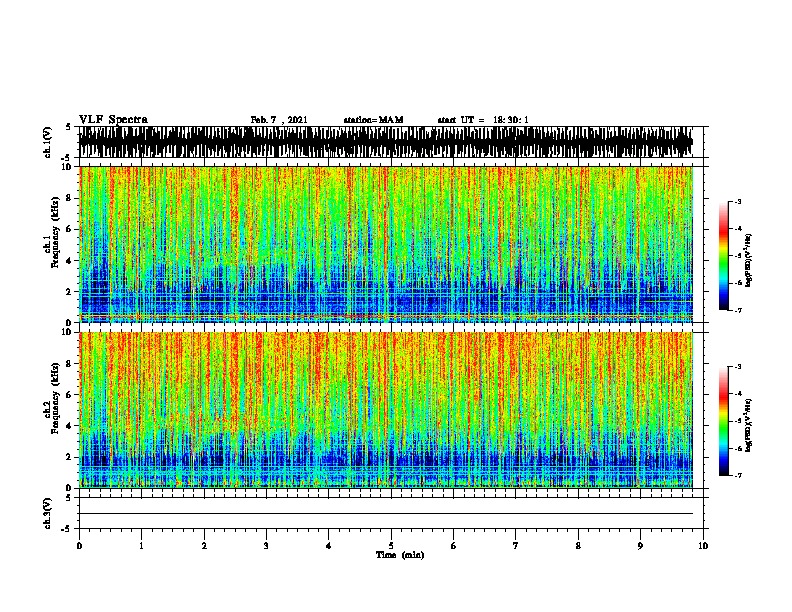The image size is (792, 612).
Task: Click the time axis tick label "1"
Action: [x=141, y=546]
